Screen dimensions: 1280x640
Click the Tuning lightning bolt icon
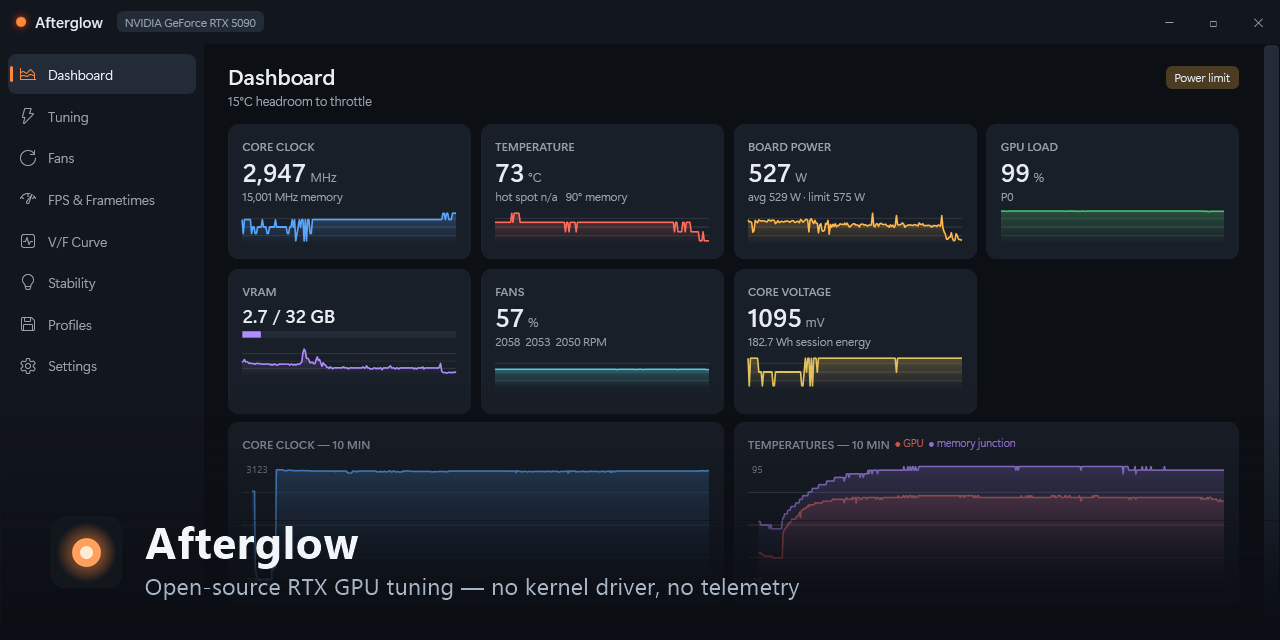click(x=28, y=117)
